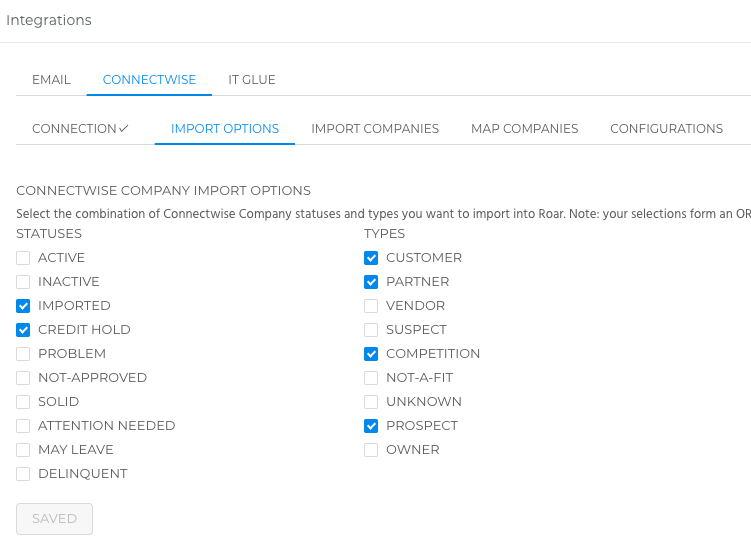Viewport: 751px width, 550px height.
Task: Click the Integrations page title
Action: [x=49, y=20]
